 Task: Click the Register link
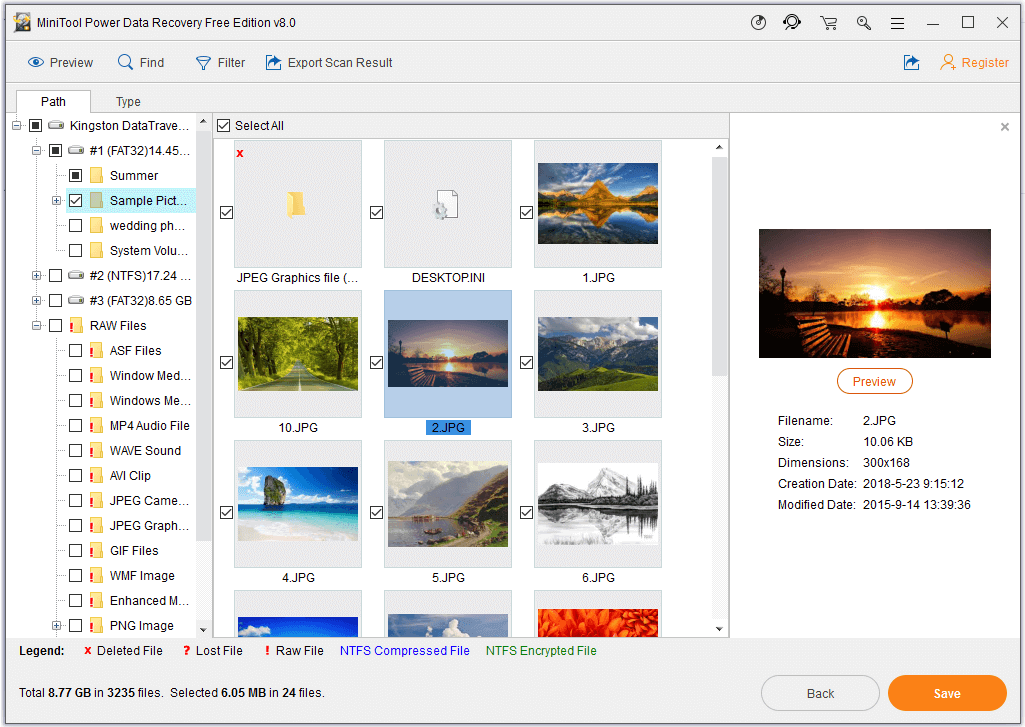(x=984, y=63)
